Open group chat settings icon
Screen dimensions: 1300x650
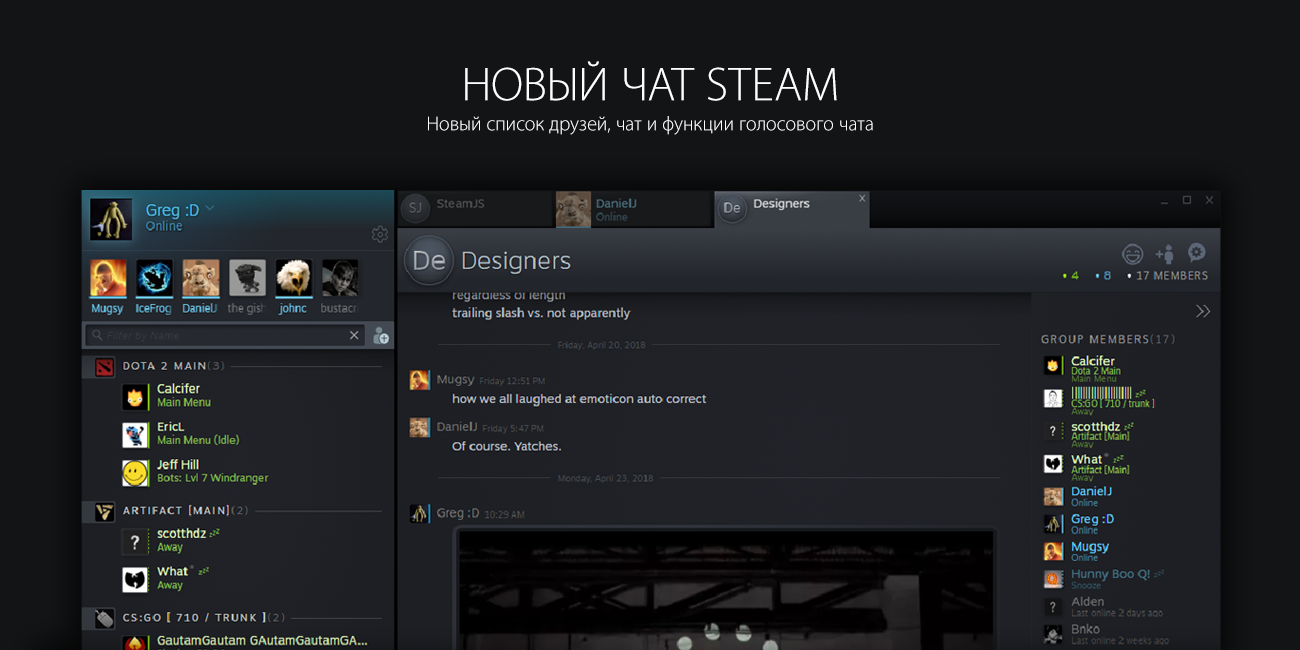[1196, 253]
